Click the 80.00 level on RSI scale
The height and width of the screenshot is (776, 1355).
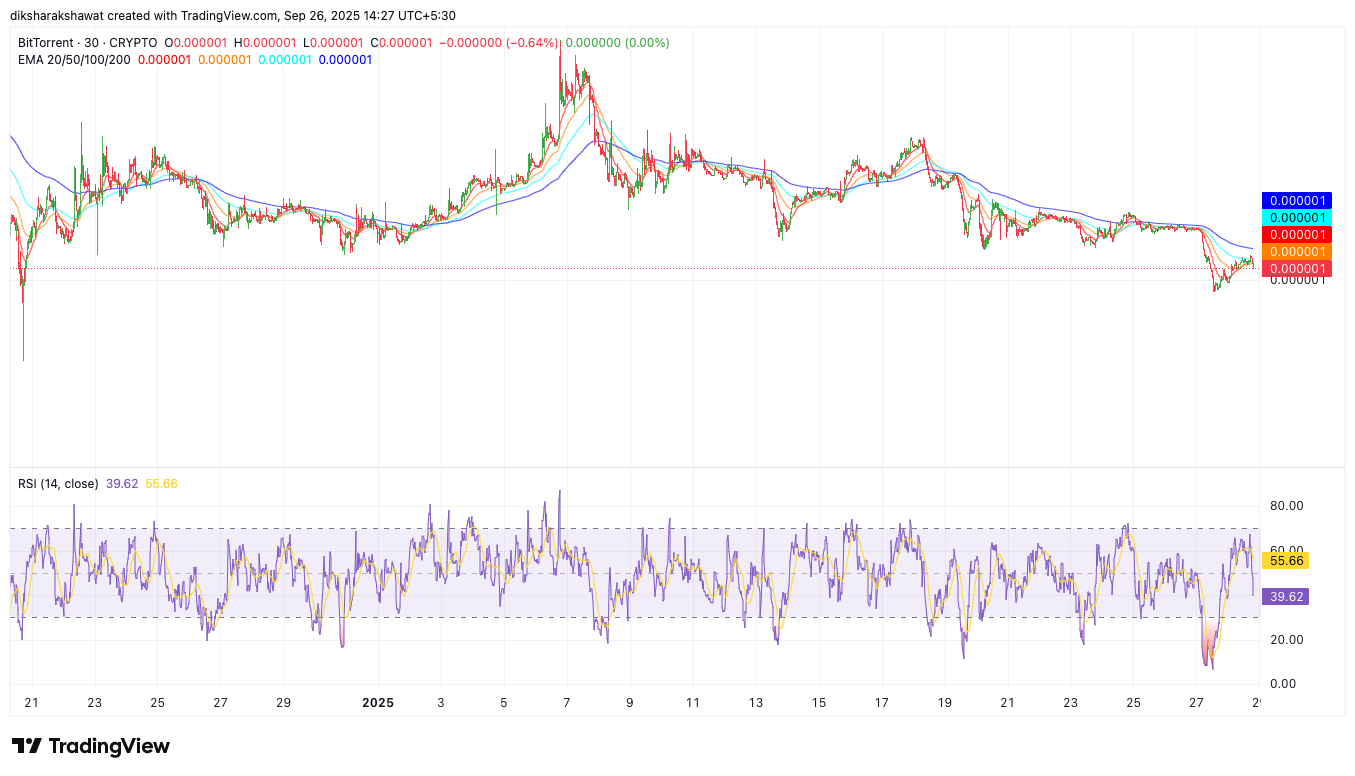[x=1286, y=506]
